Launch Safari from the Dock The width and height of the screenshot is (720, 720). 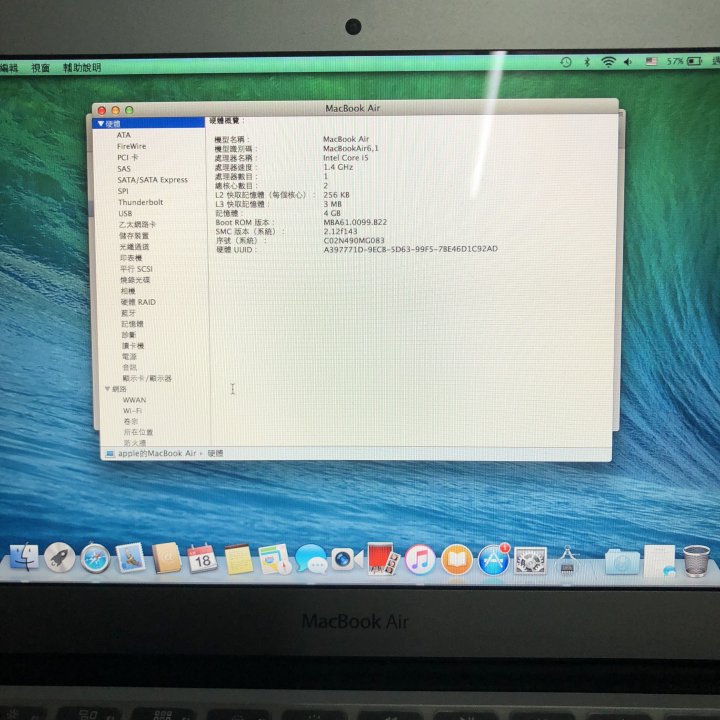(95, 558)
